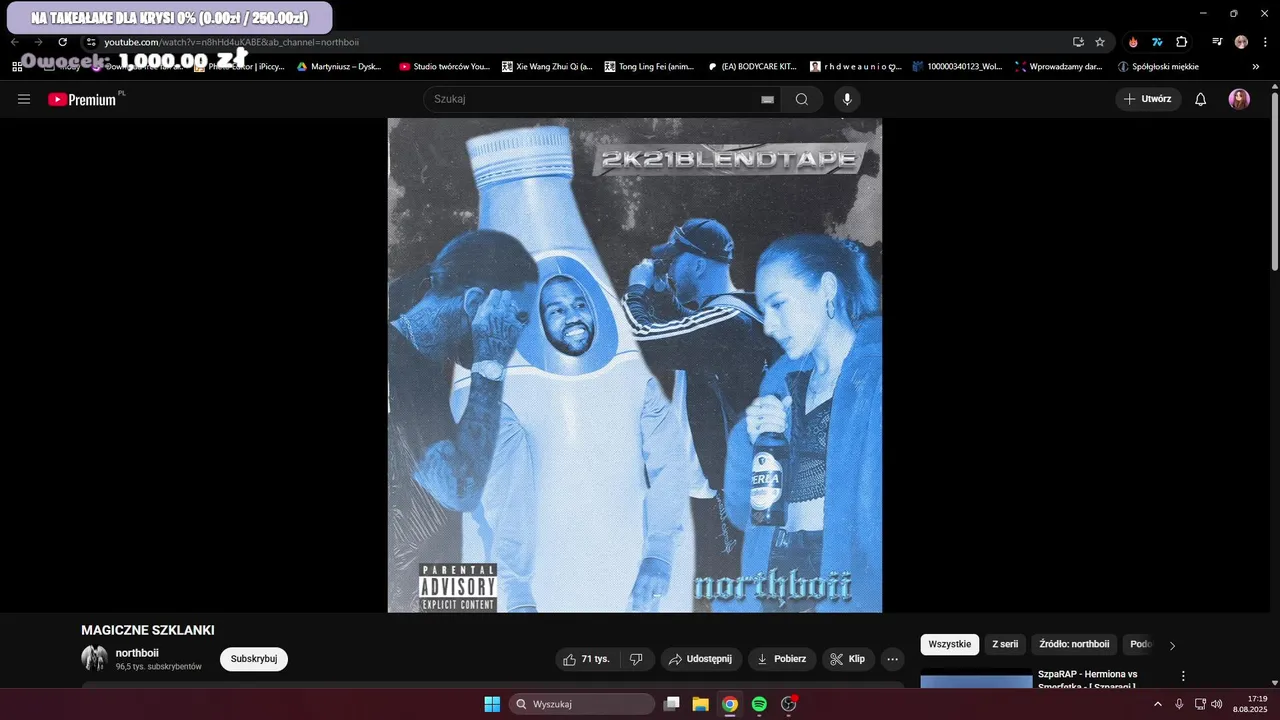Screen dimensions: 1280x720
Task: Select the Źródło: northboii filter chip
Action: click(1074, 644)
